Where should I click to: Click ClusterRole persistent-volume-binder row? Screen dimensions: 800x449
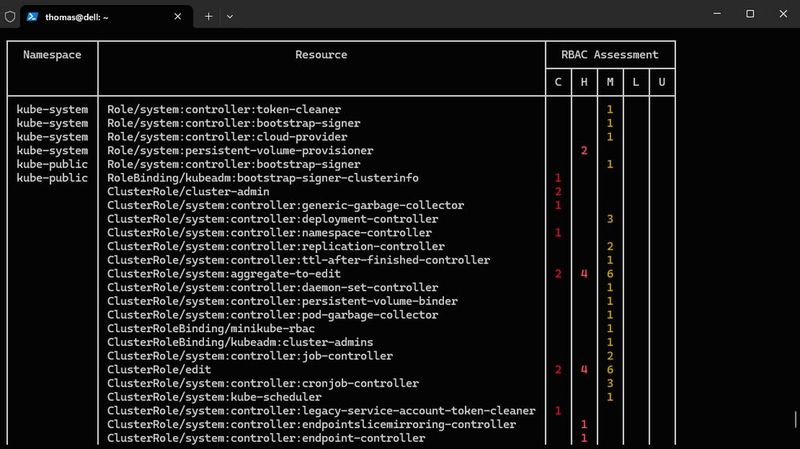pyautogui.click(x=282, y=301)
